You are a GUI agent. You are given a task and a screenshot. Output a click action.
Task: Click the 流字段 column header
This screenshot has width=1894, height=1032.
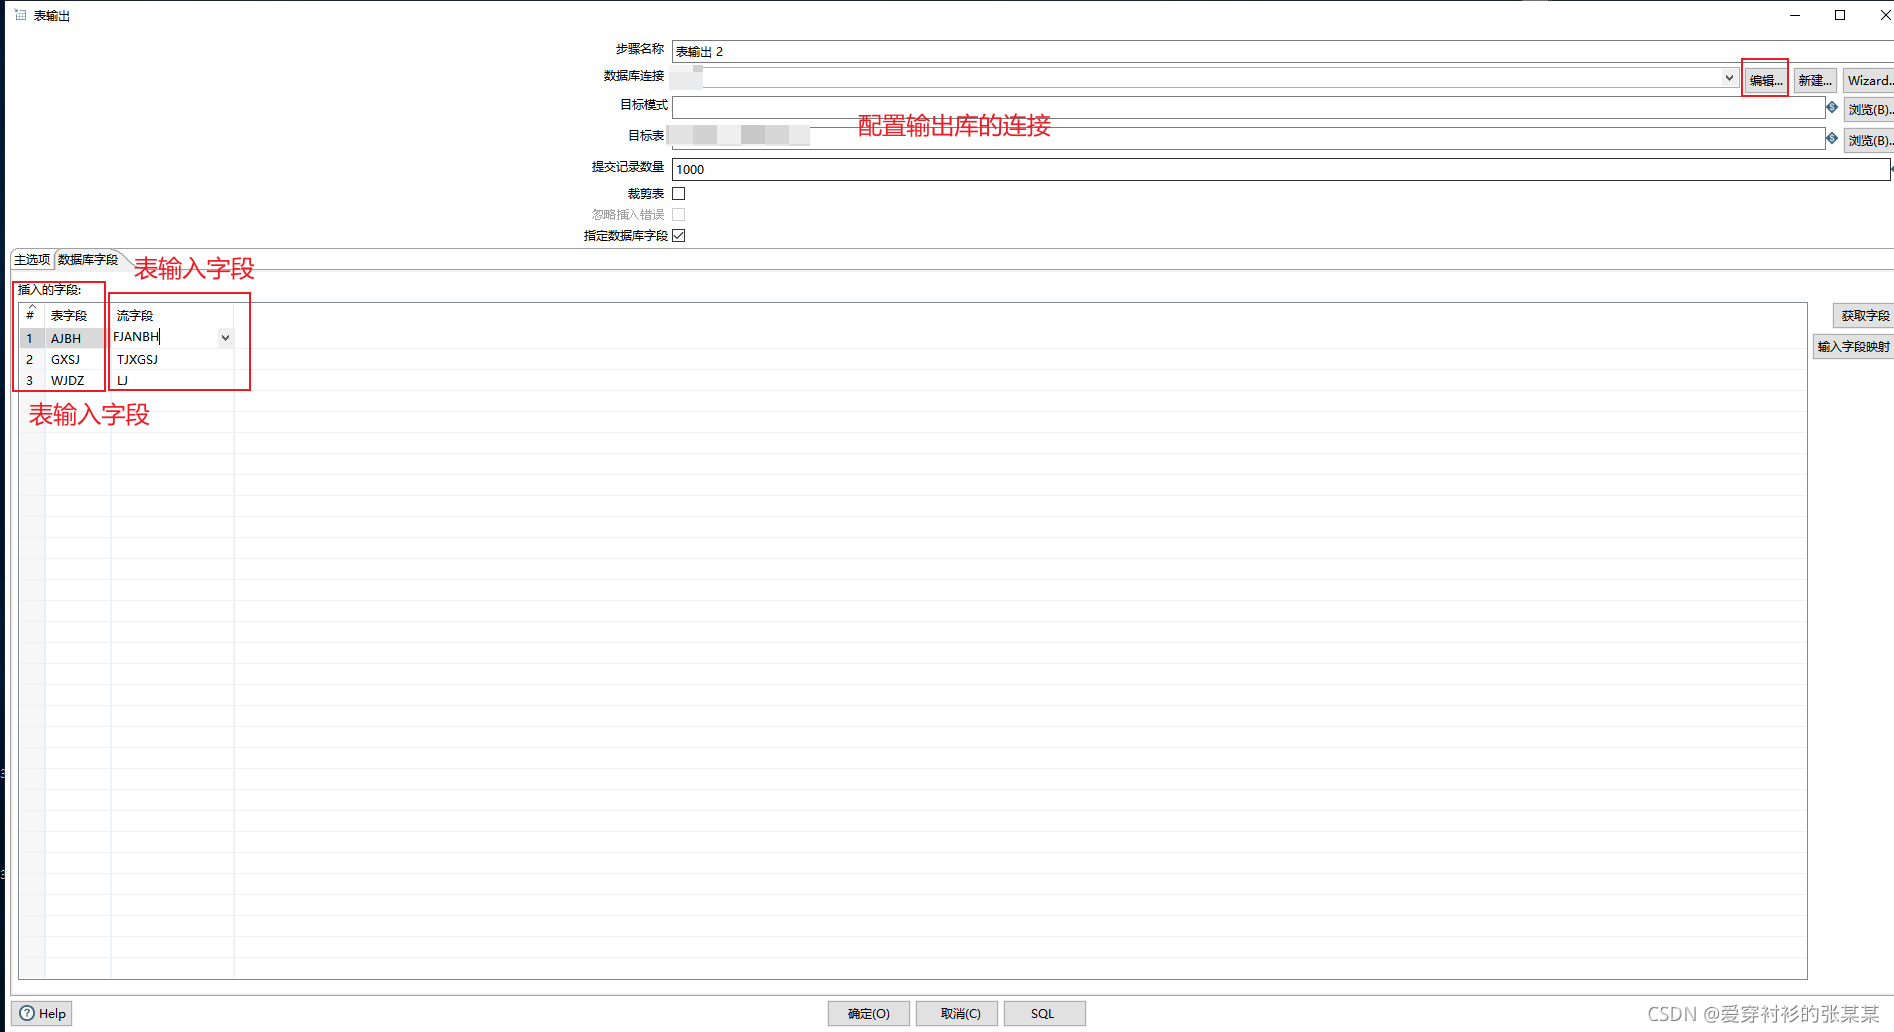pyautogui.click(x=172, y=315)
